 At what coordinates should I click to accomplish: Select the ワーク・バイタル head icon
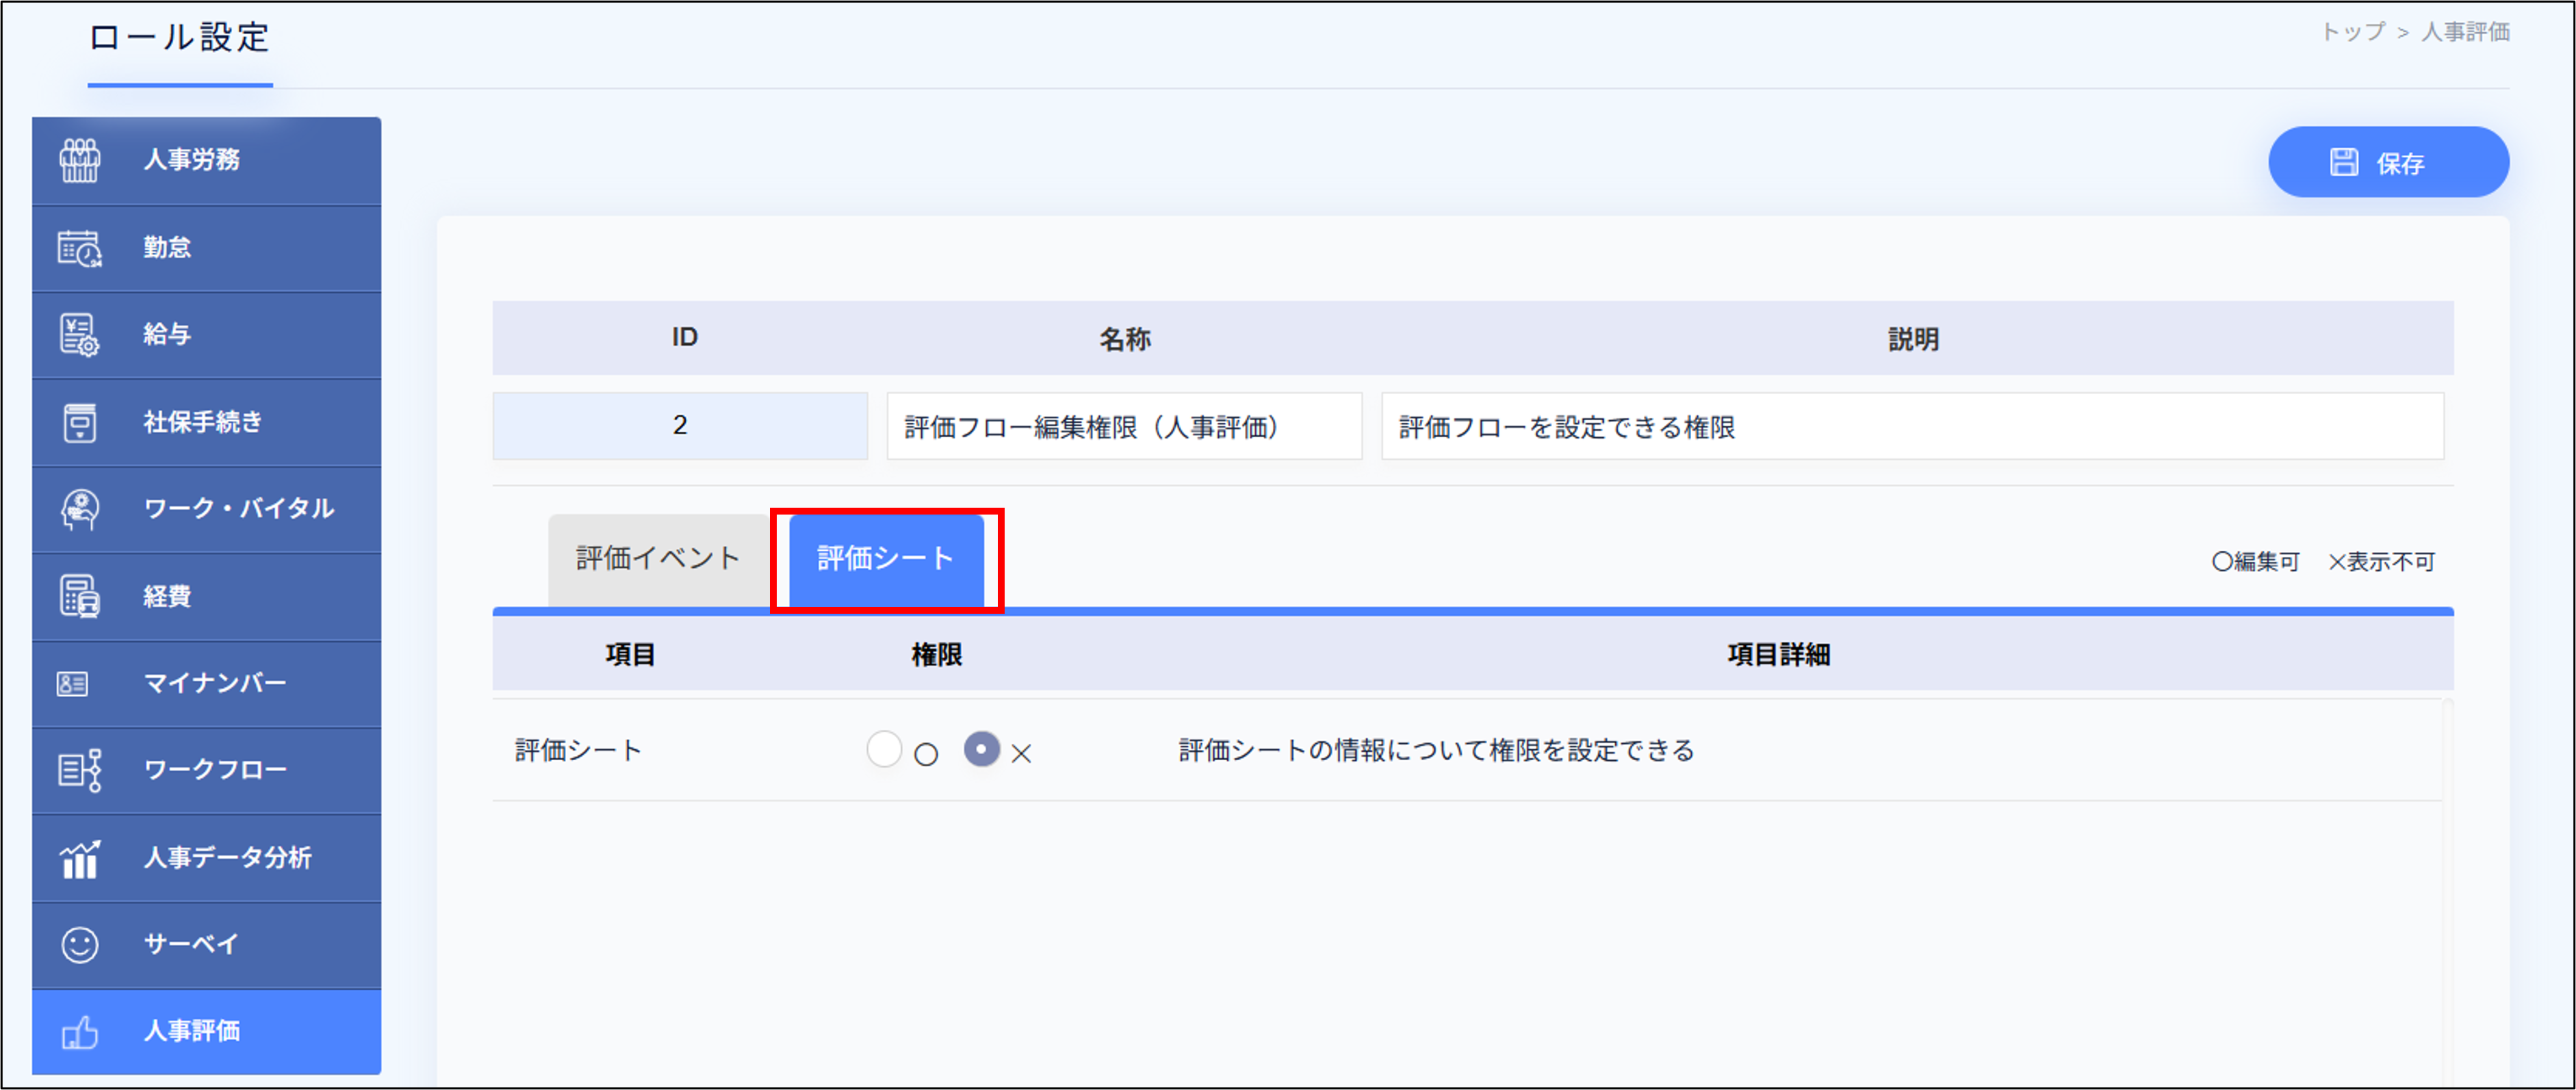click(x=80, y=509)
